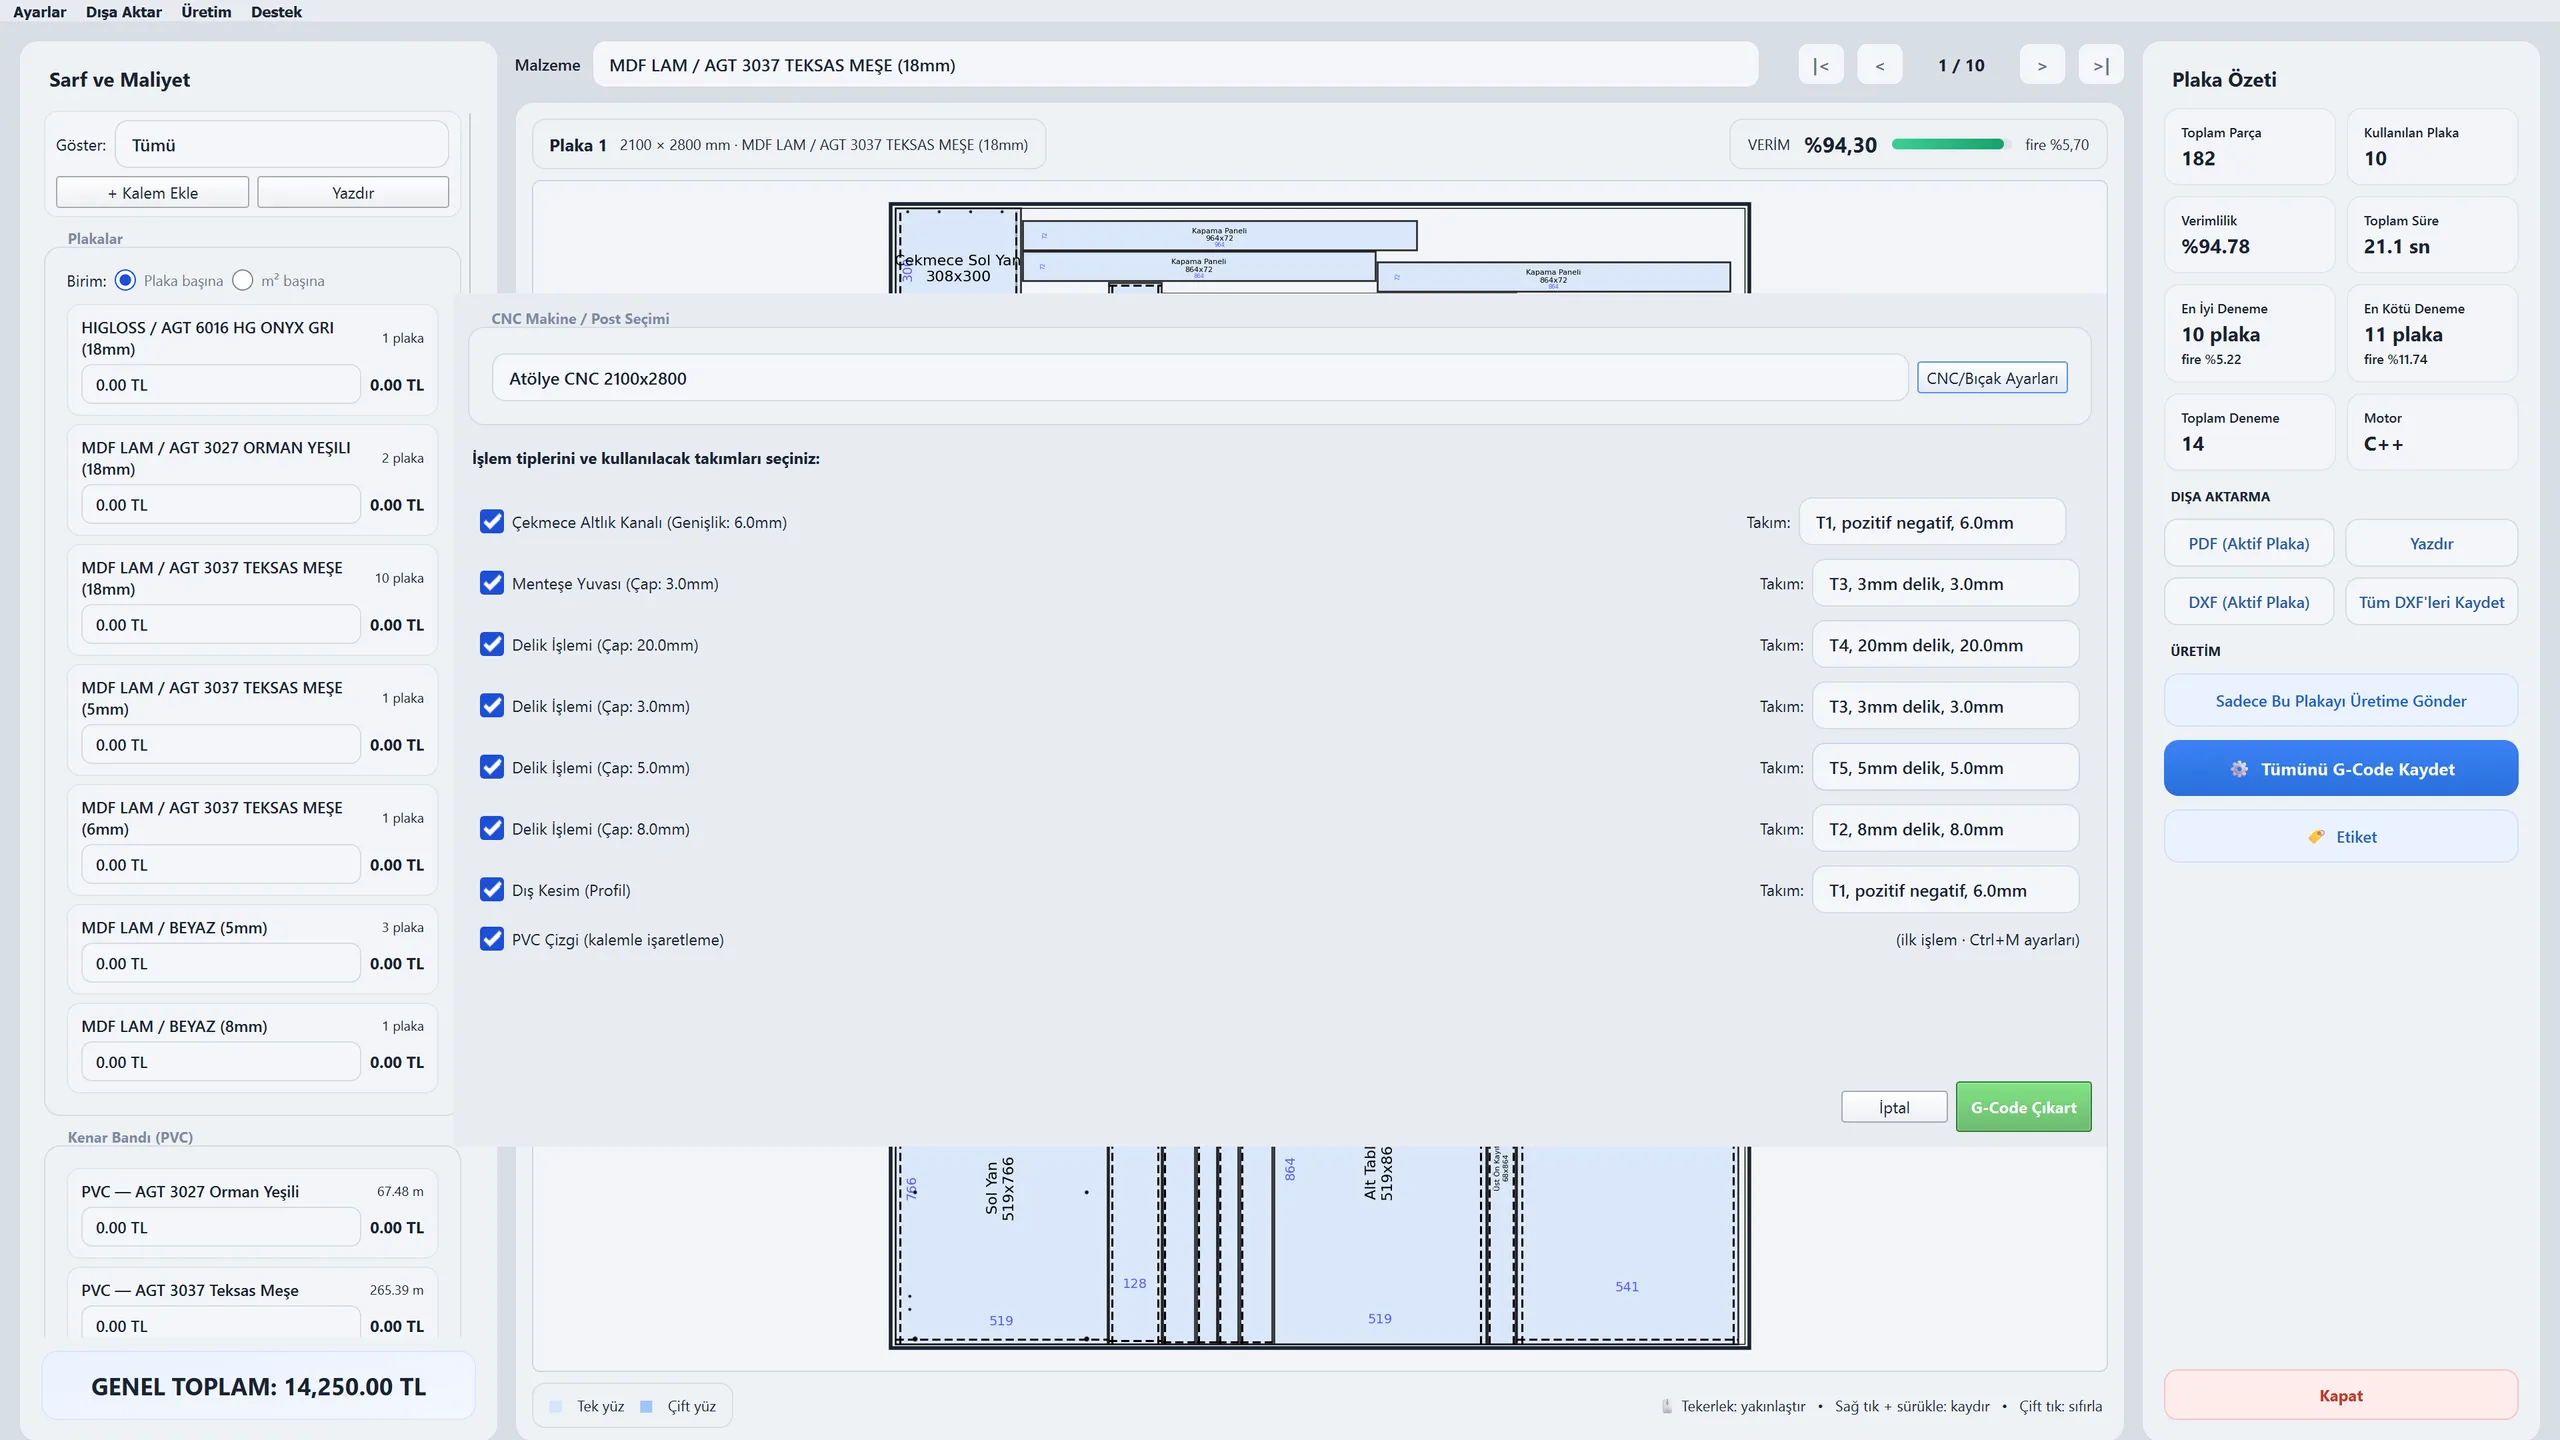Open tool dropdown showing T5, 5mm delik
This screenshot has width=2560, height=1440.
pyautogui.click(x=1945, y=767)
